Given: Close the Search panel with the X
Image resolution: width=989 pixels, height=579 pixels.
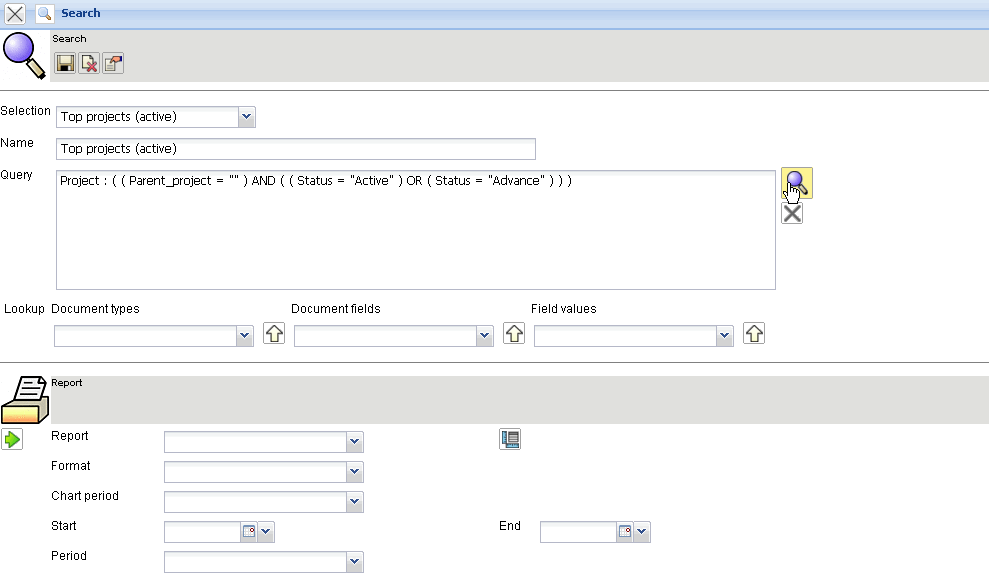Looking at the screenshot, I should point(15,14).
